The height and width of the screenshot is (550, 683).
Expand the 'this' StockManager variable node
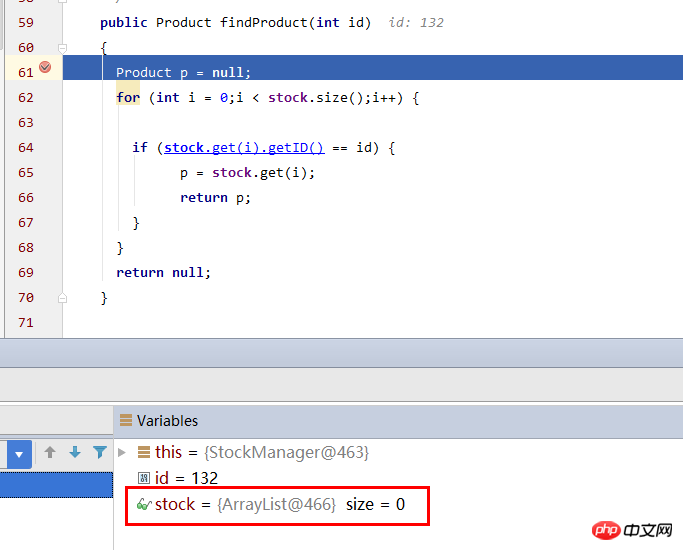pyautogui.click(x=122, y=452)
